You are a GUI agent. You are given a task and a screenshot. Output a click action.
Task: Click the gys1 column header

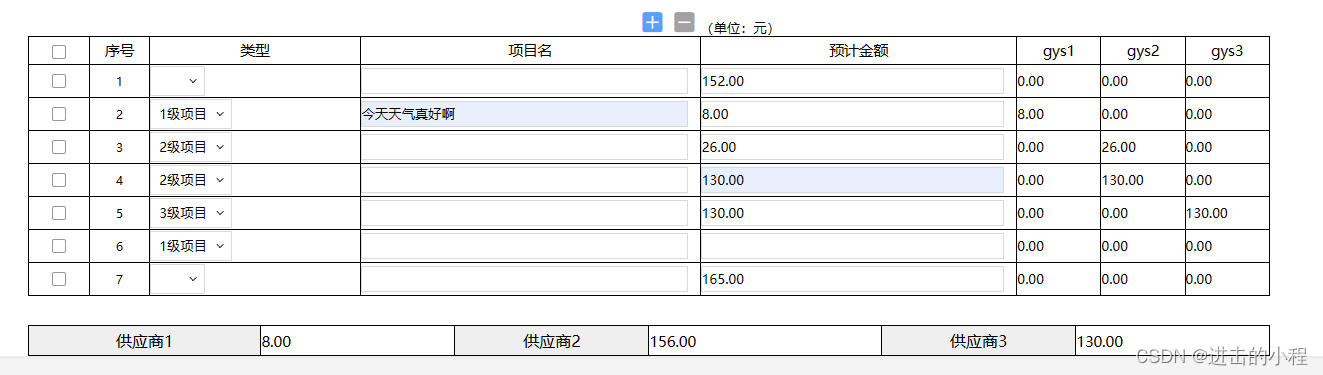[1058, 51]
